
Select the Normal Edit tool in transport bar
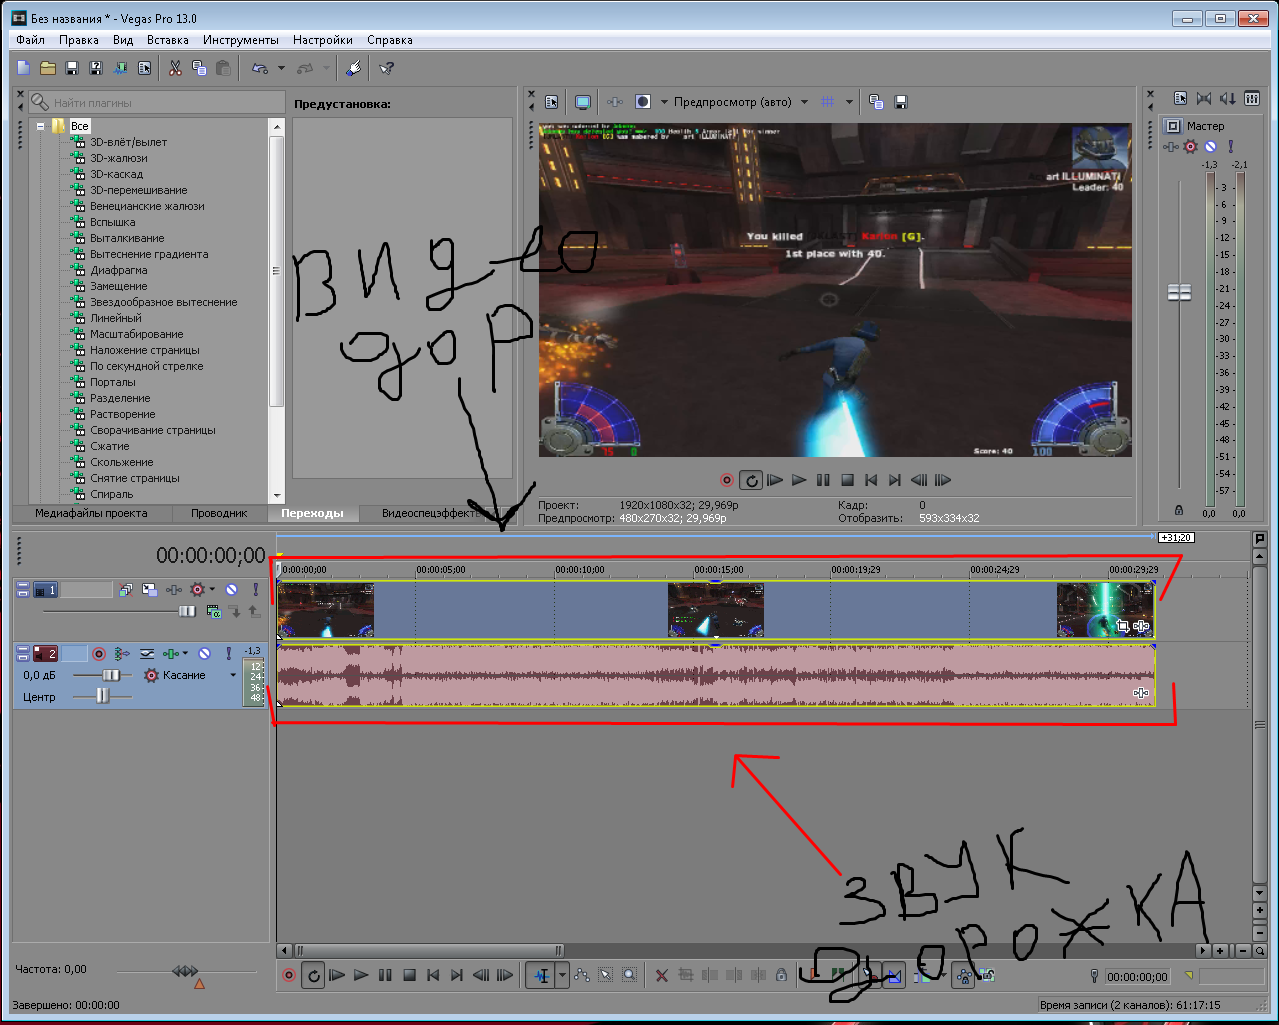[x=541, y=975]
